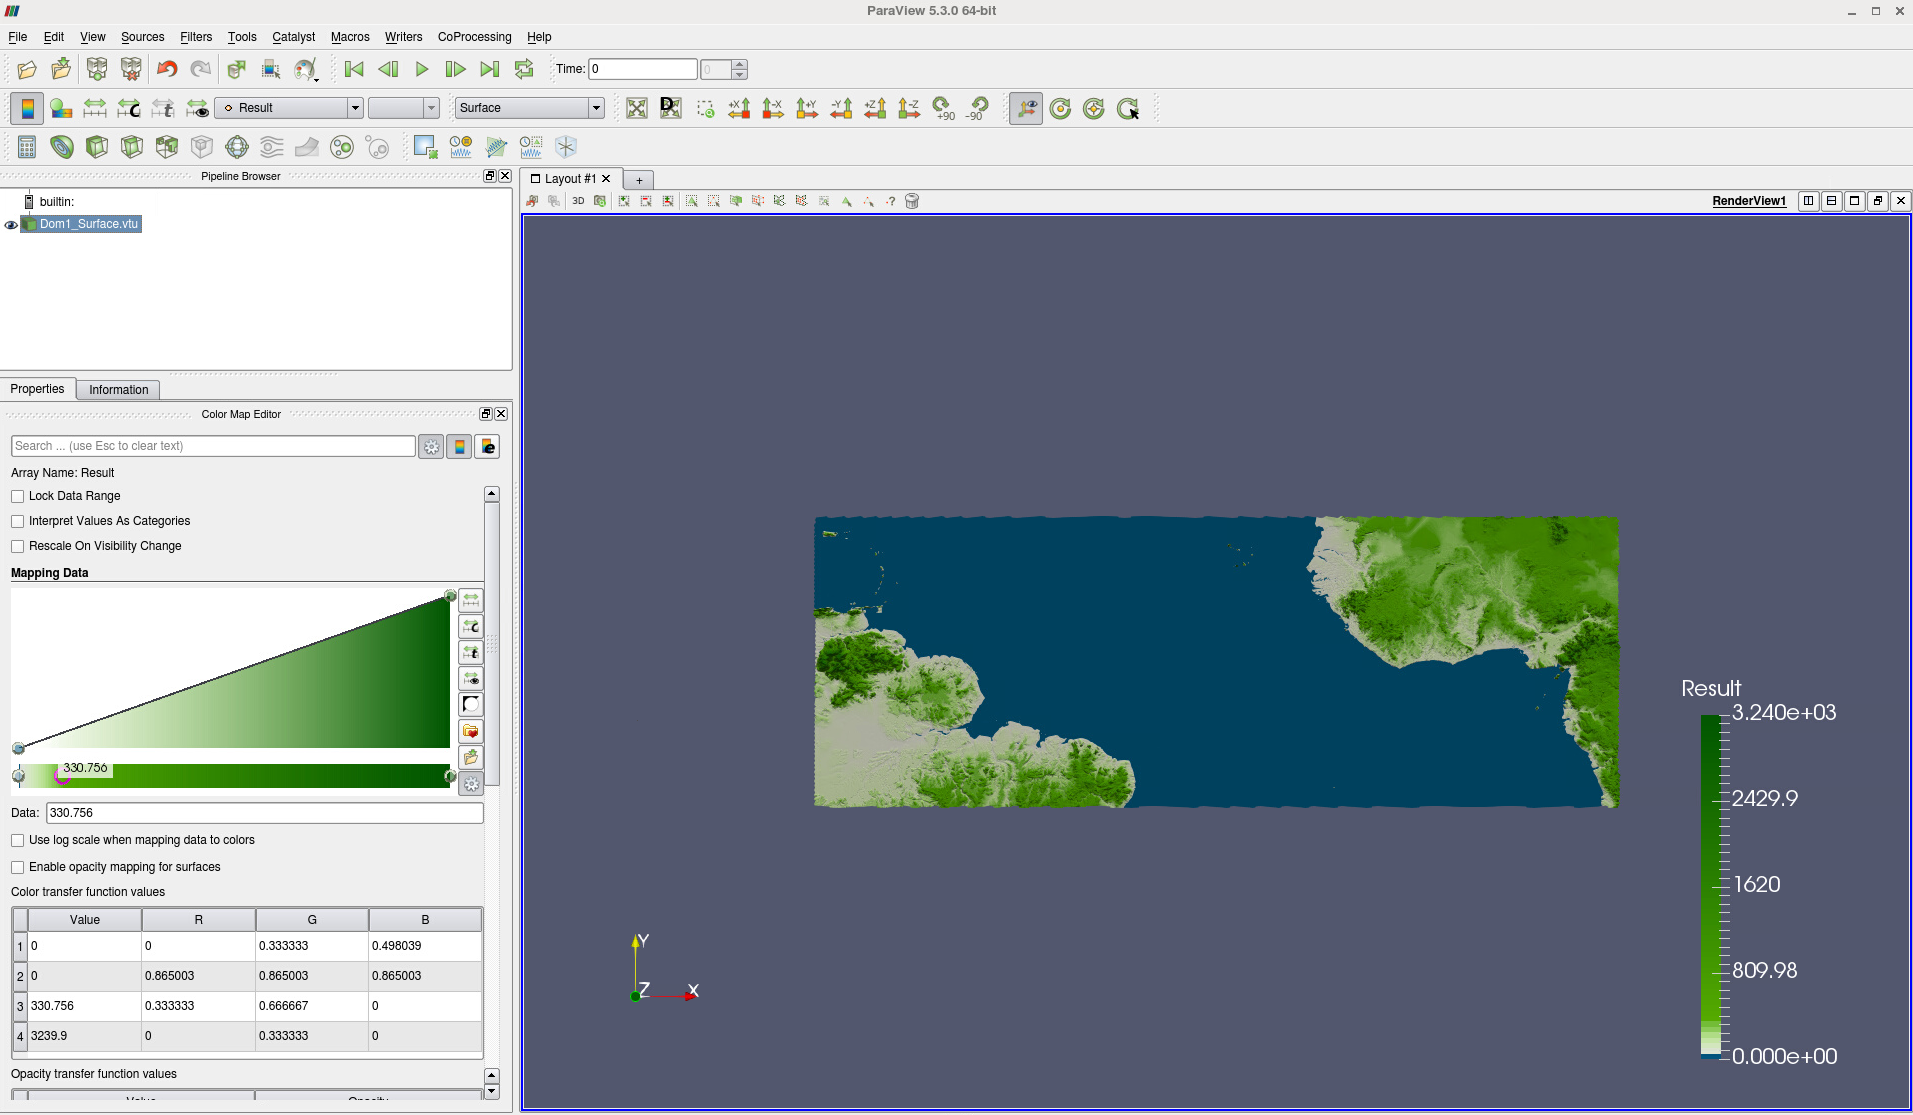Open the Edit Color Map icon
The image size is (1913, 1115).
(61, 108)
